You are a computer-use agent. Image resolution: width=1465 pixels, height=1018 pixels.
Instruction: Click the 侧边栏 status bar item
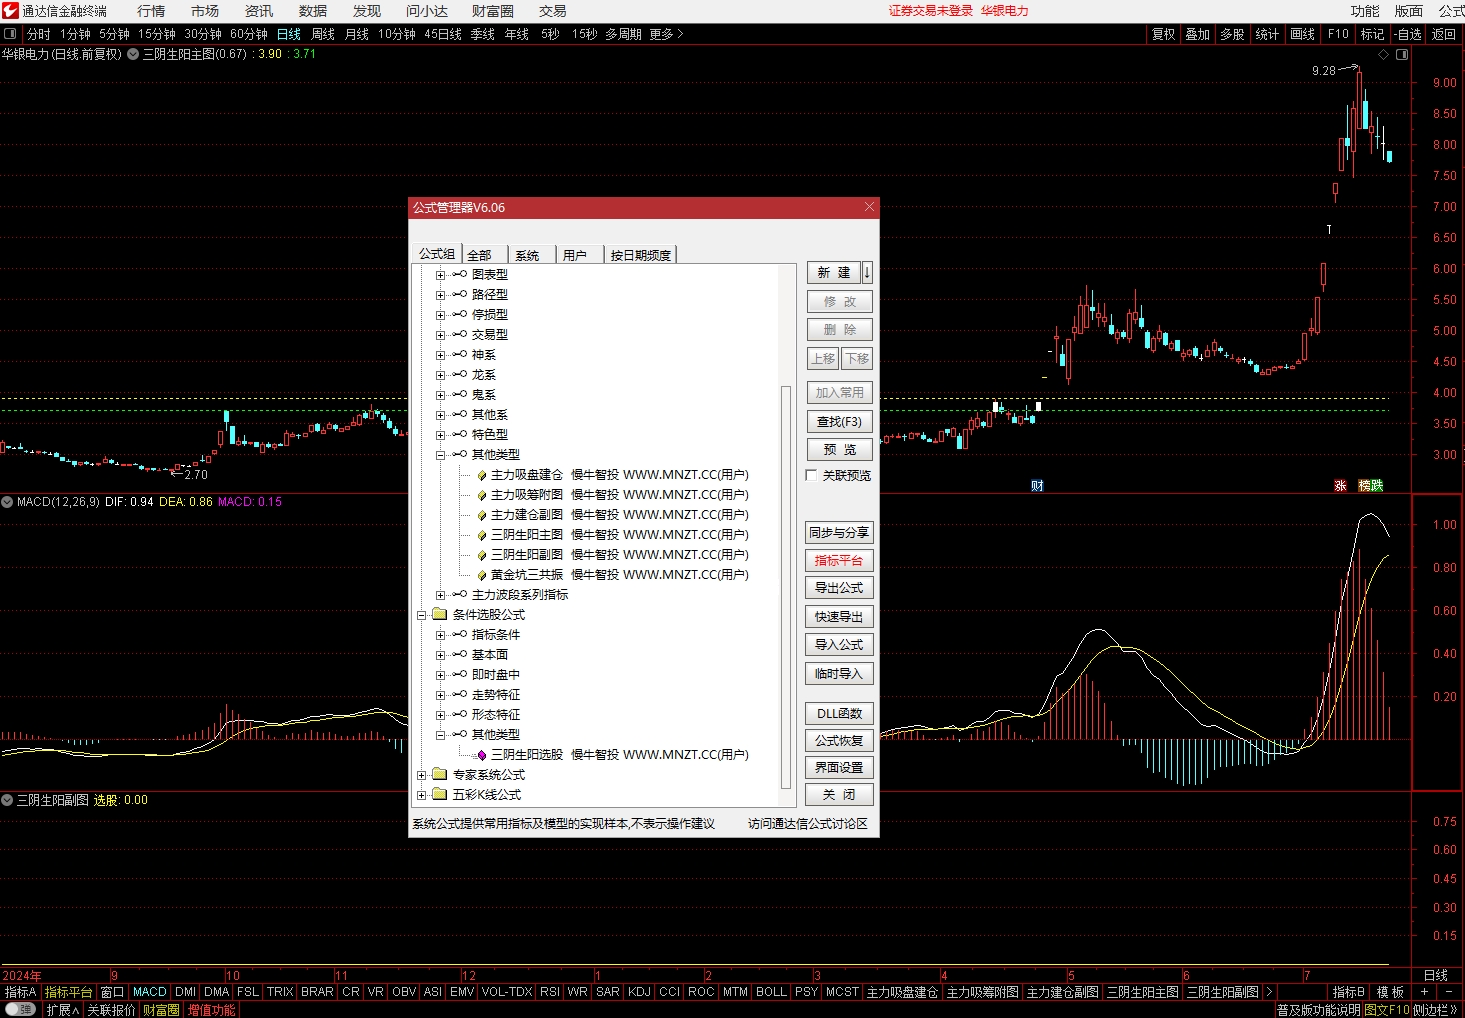click(x=1435, y=1010)
